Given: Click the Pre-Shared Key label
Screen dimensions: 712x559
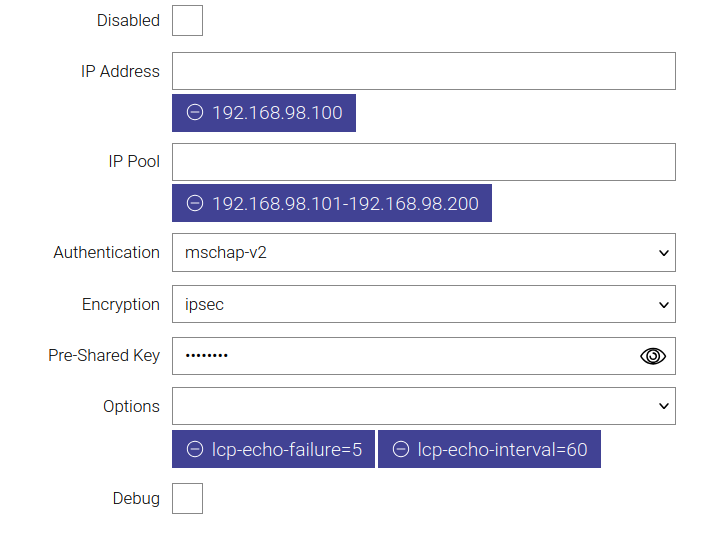Looking at the screenshot, I should [104, 355].
